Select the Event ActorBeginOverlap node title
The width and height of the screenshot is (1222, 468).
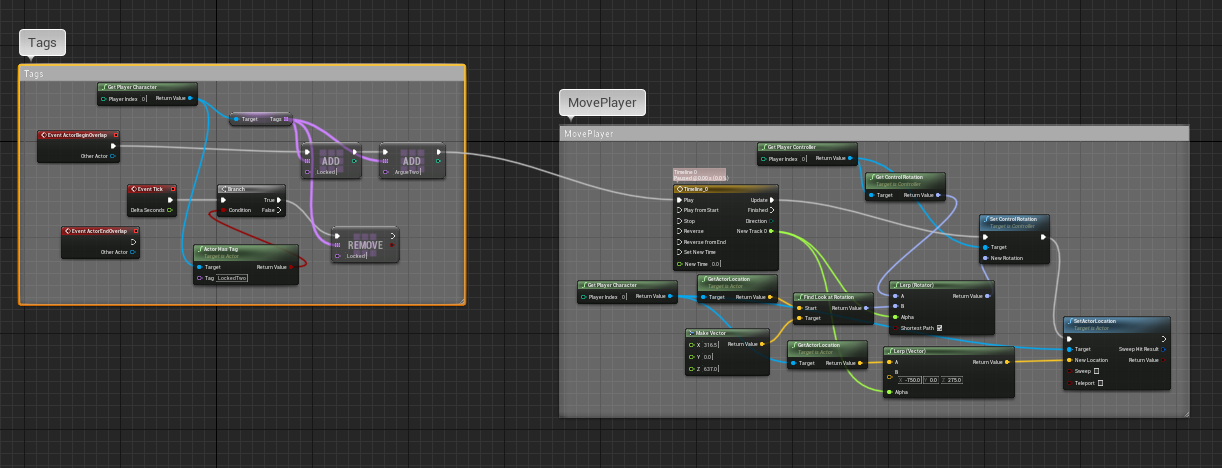(x=78, y=134)
